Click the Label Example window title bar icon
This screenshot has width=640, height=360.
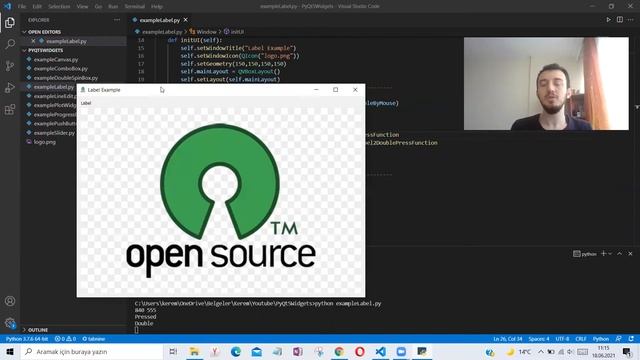click(83, 90)
